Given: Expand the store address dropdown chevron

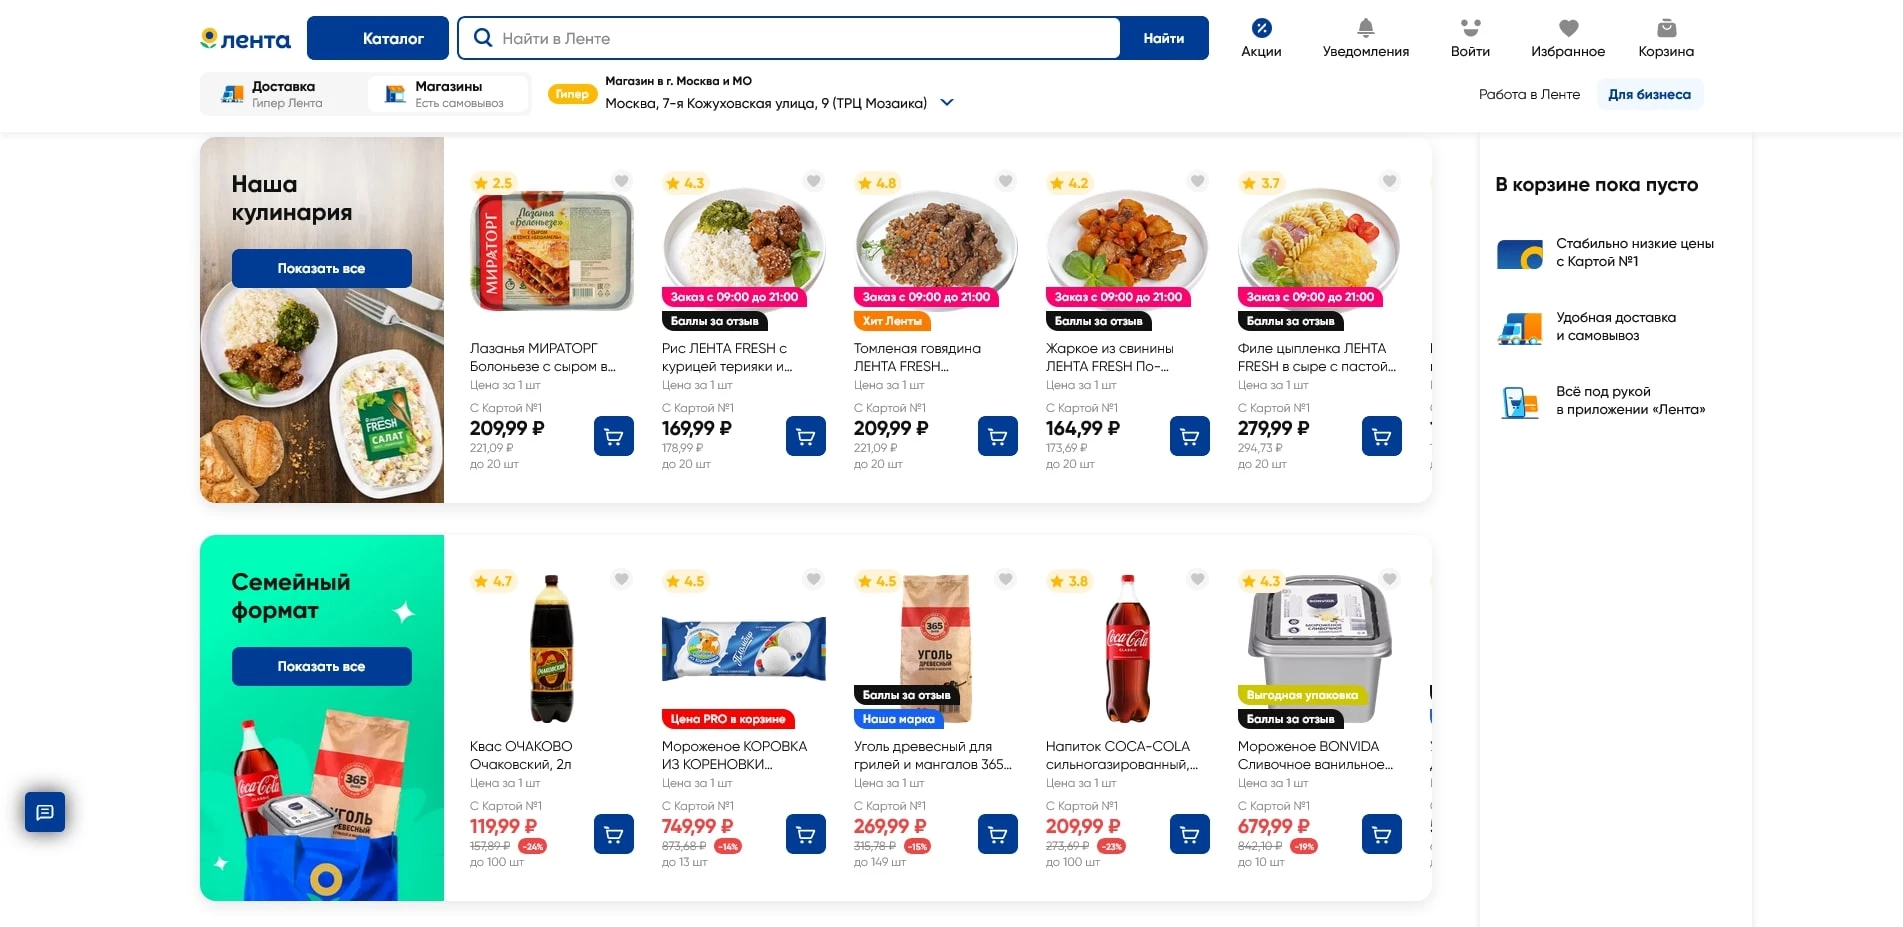Looking at the screenshot, I should click(x=947, y=102).
